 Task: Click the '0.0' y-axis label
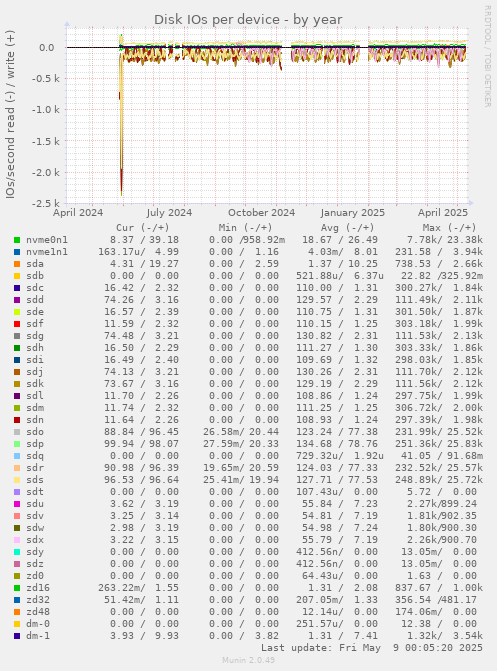46,48
